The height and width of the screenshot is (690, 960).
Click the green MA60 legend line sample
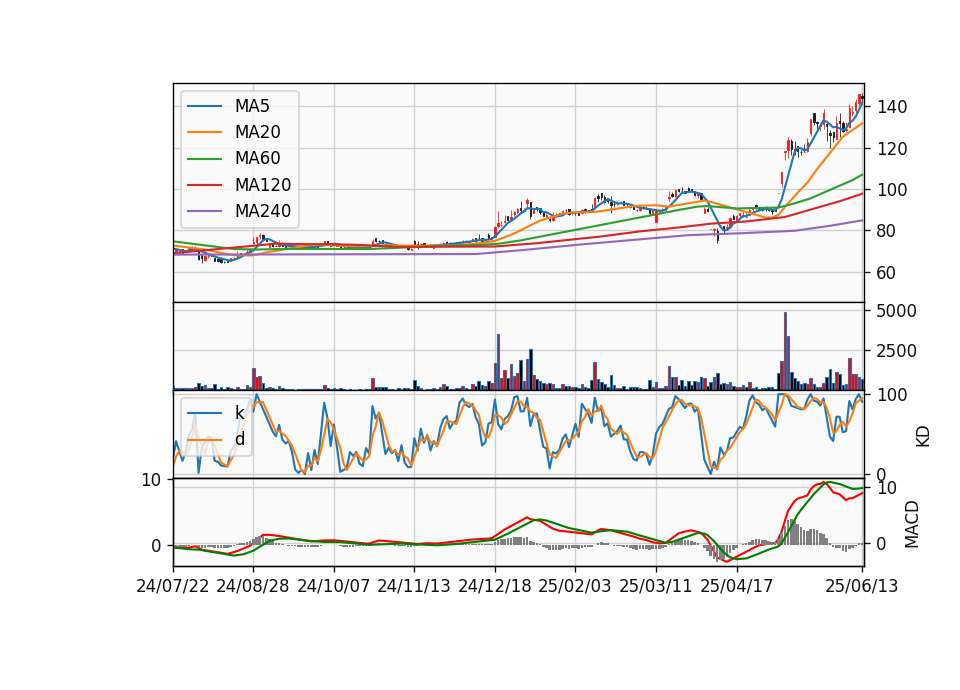[x=204, y=159]
